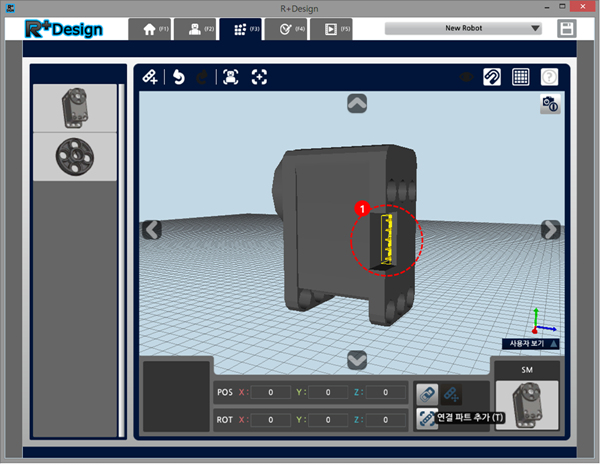The height and width of the screenshot is (465, 600).
Task: Toggle the grid display button
Action: 521,76
